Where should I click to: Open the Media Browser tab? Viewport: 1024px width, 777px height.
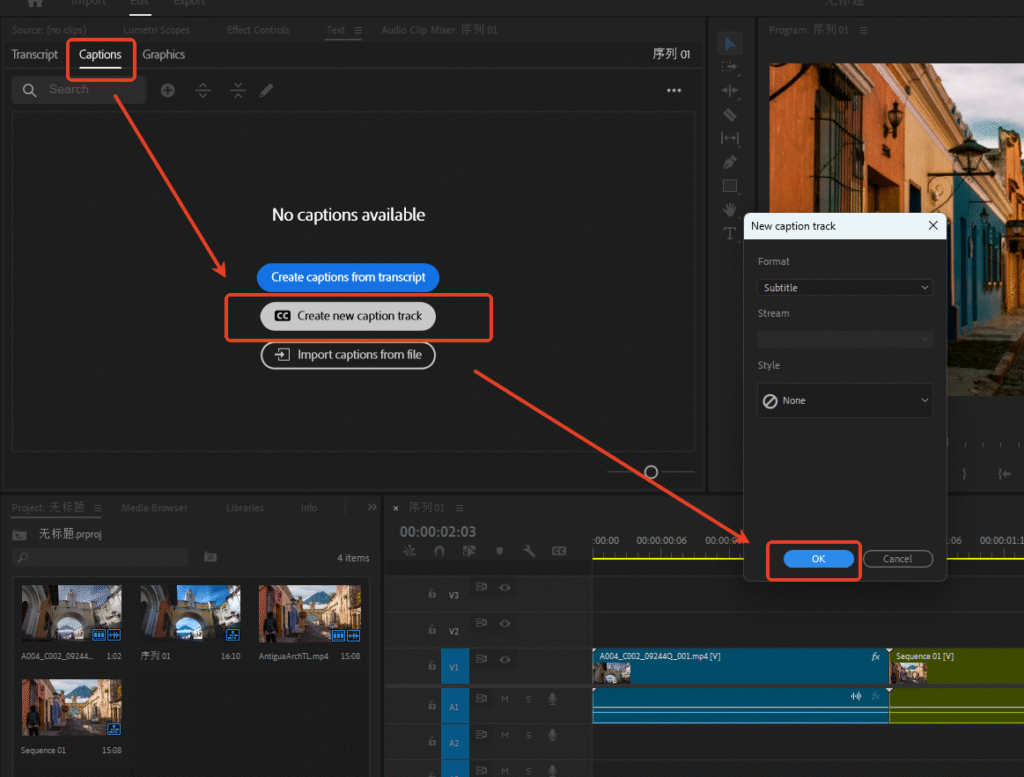155,508
